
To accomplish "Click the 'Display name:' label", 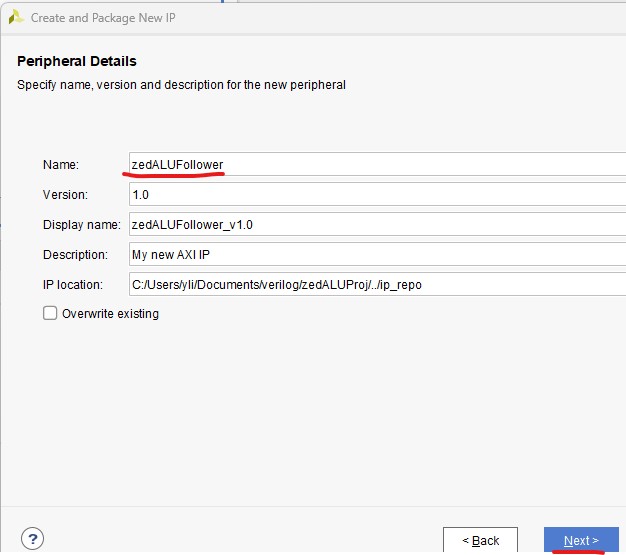I will tap(81, 225).
